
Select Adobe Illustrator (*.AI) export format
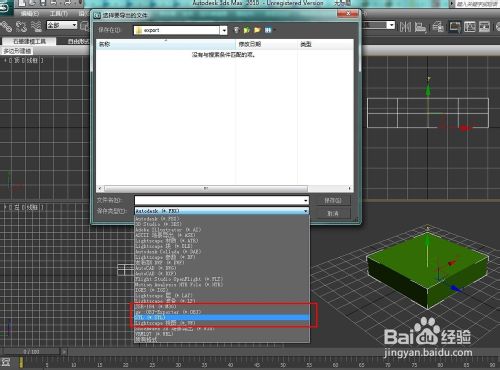click(x=222, y=230)
